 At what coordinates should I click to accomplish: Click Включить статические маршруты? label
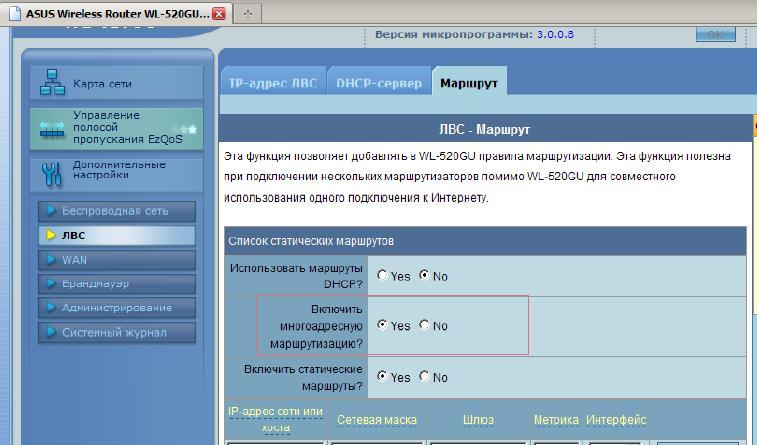click(303, 377)
